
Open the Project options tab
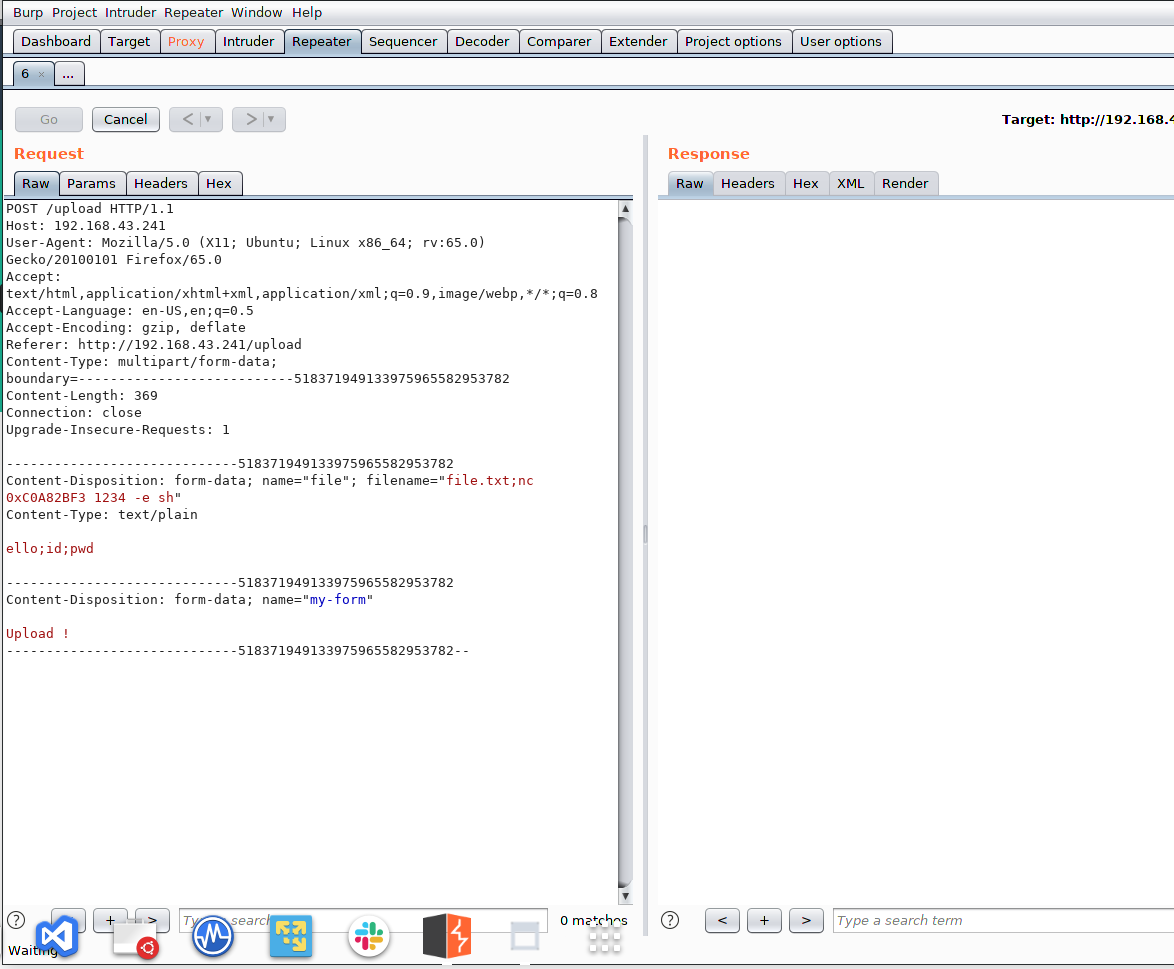click(733, 41)
